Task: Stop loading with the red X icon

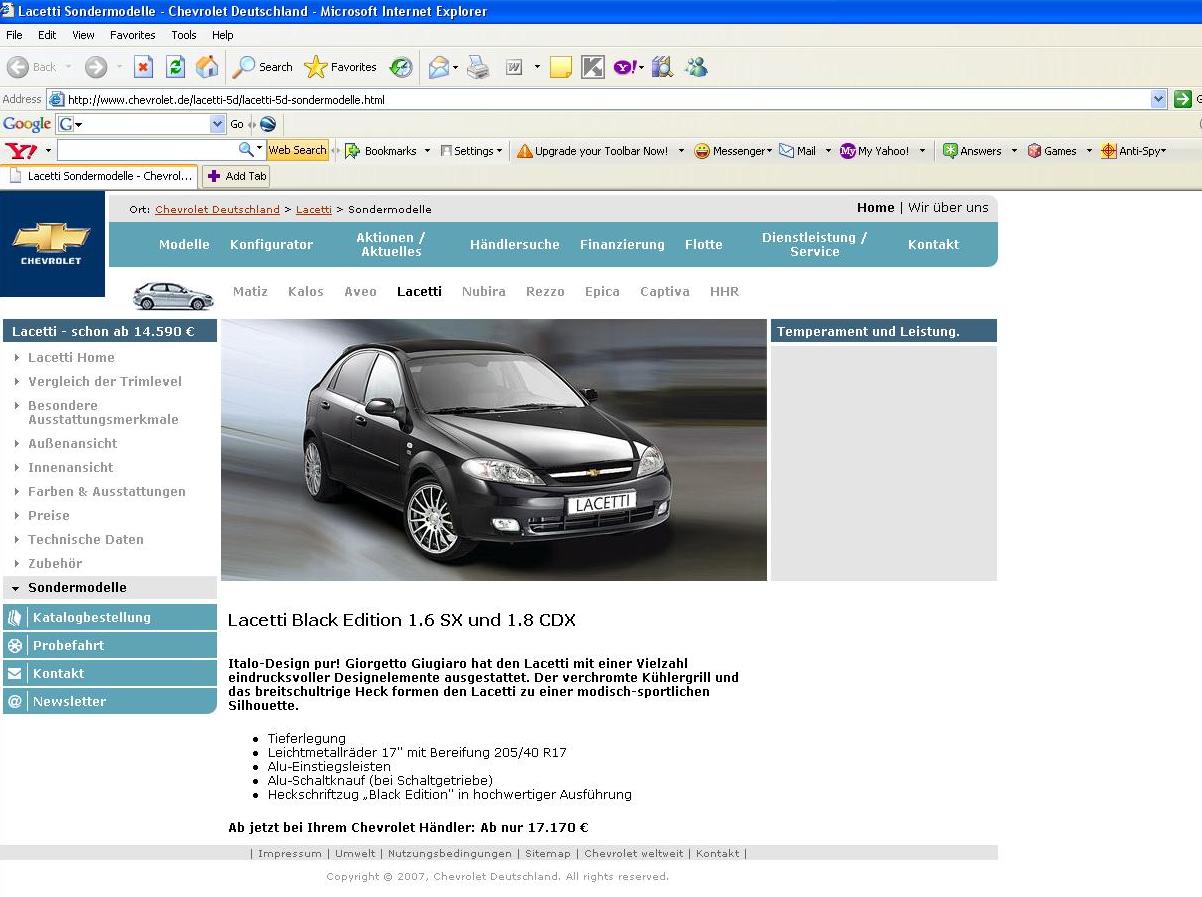Action: pos(144,67)
